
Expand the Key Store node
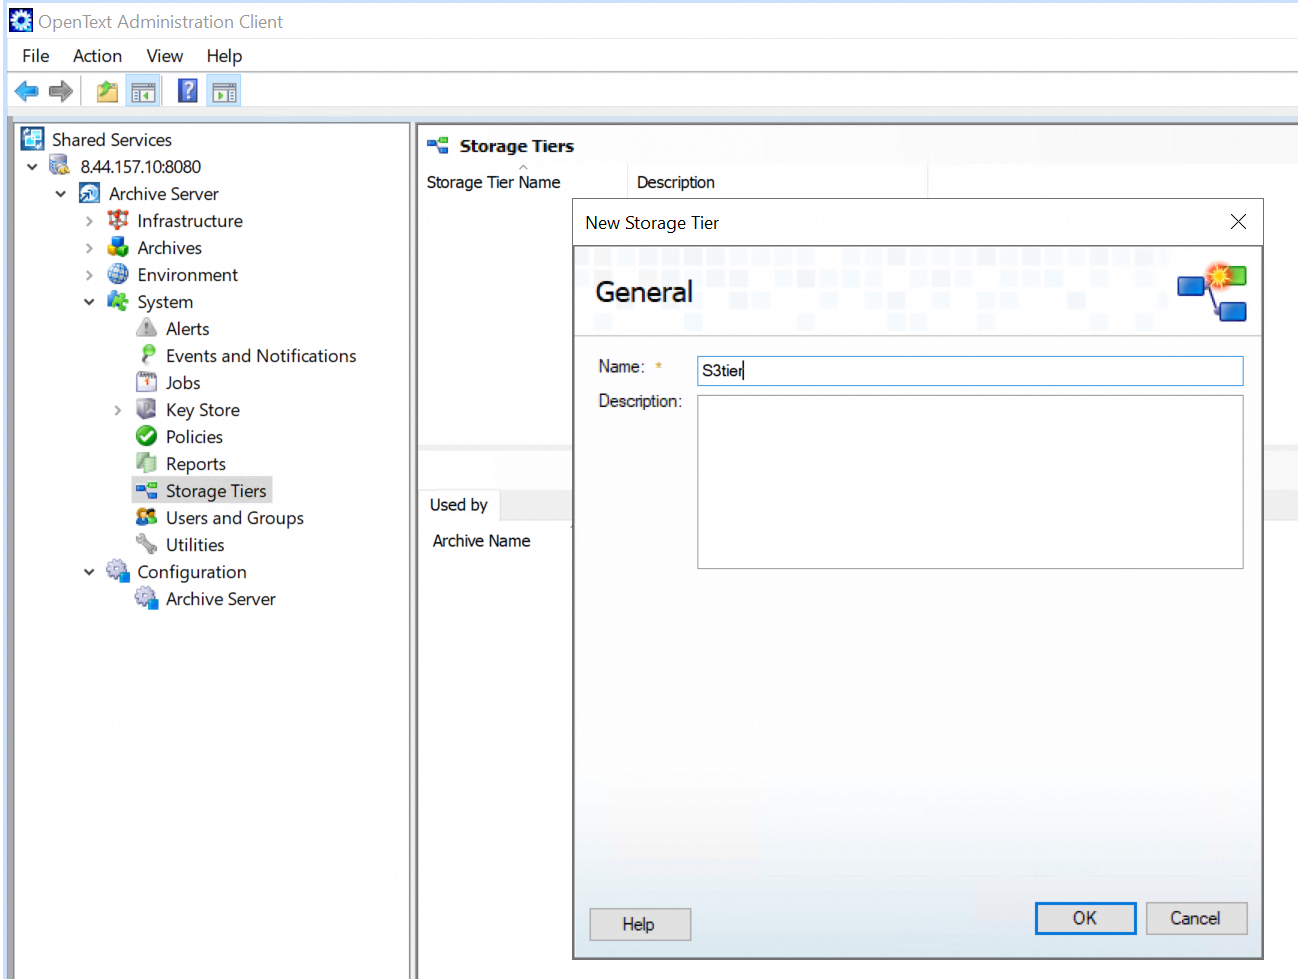[x=118, y=410]
